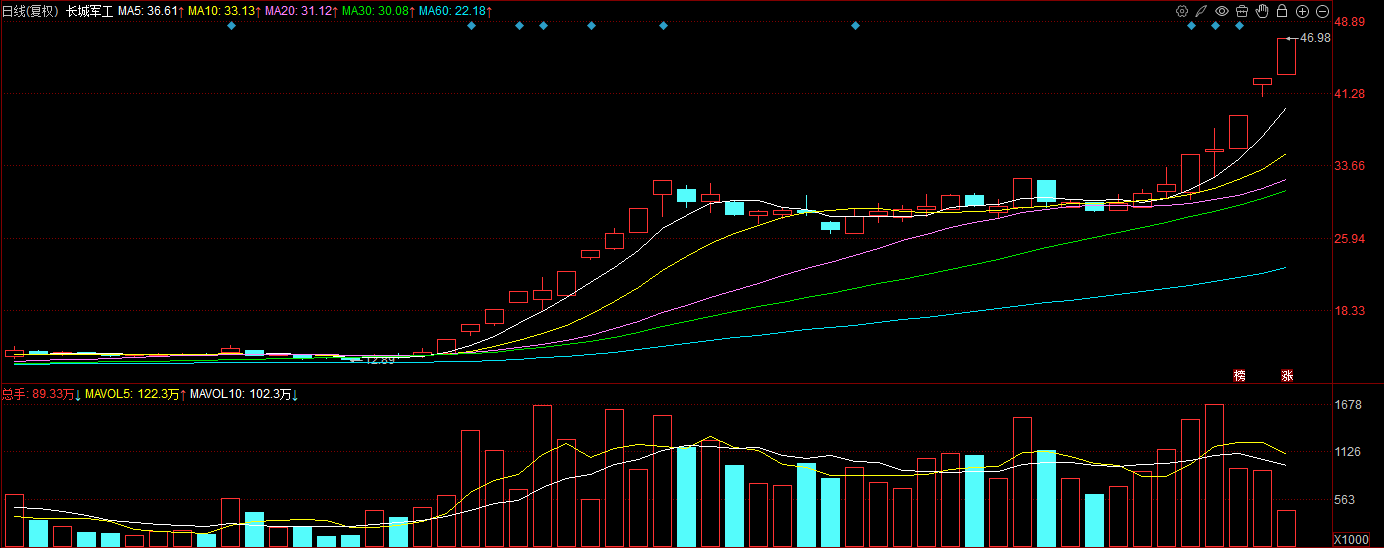1384x548 pixels.
Task: Click the 25.94 price axis value
Action: tap(1350, 239)
